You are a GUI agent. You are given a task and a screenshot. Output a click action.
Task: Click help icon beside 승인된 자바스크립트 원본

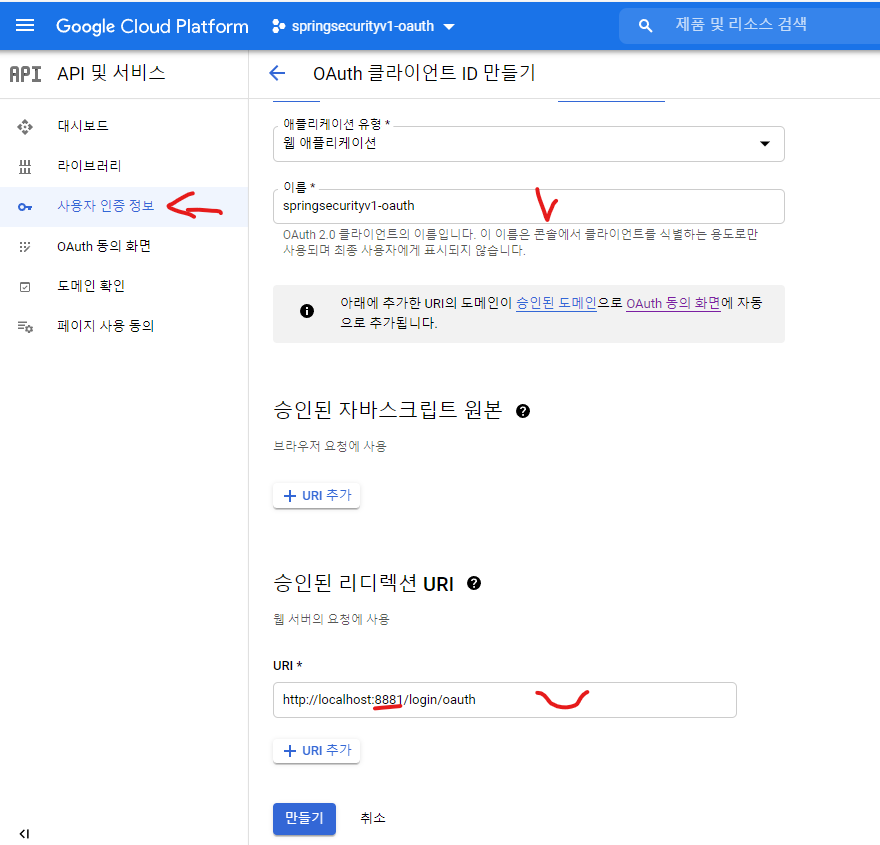click(x=522, y=411)
